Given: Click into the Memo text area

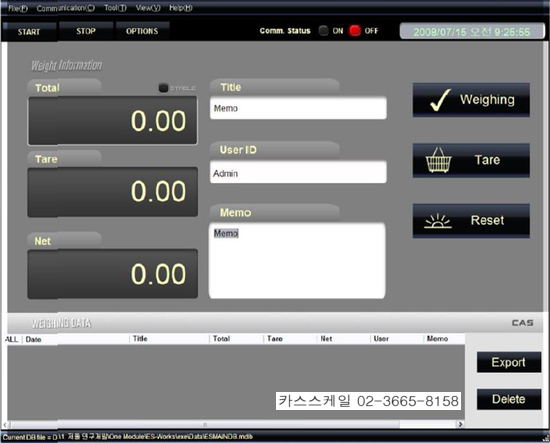Looking at the screenshot, I should (x=297, y=261).
